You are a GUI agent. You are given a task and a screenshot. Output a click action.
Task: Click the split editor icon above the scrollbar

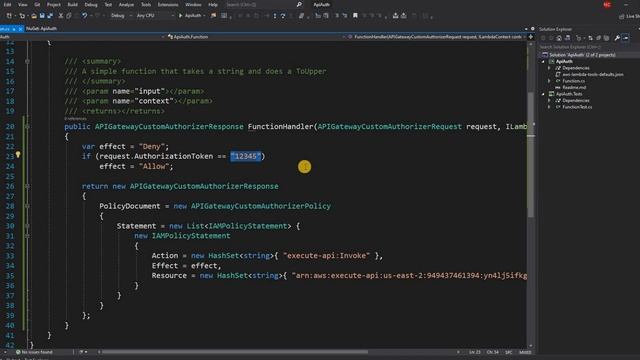coord(531,37)
